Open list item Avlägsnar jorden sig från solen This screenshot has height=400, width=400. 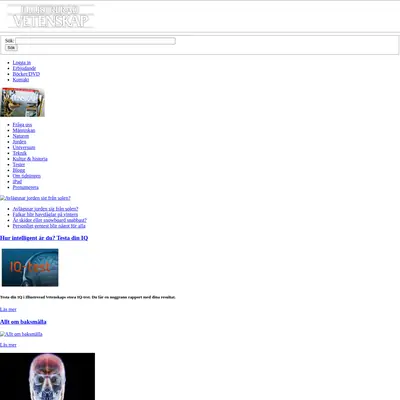(x=45, y=209)
